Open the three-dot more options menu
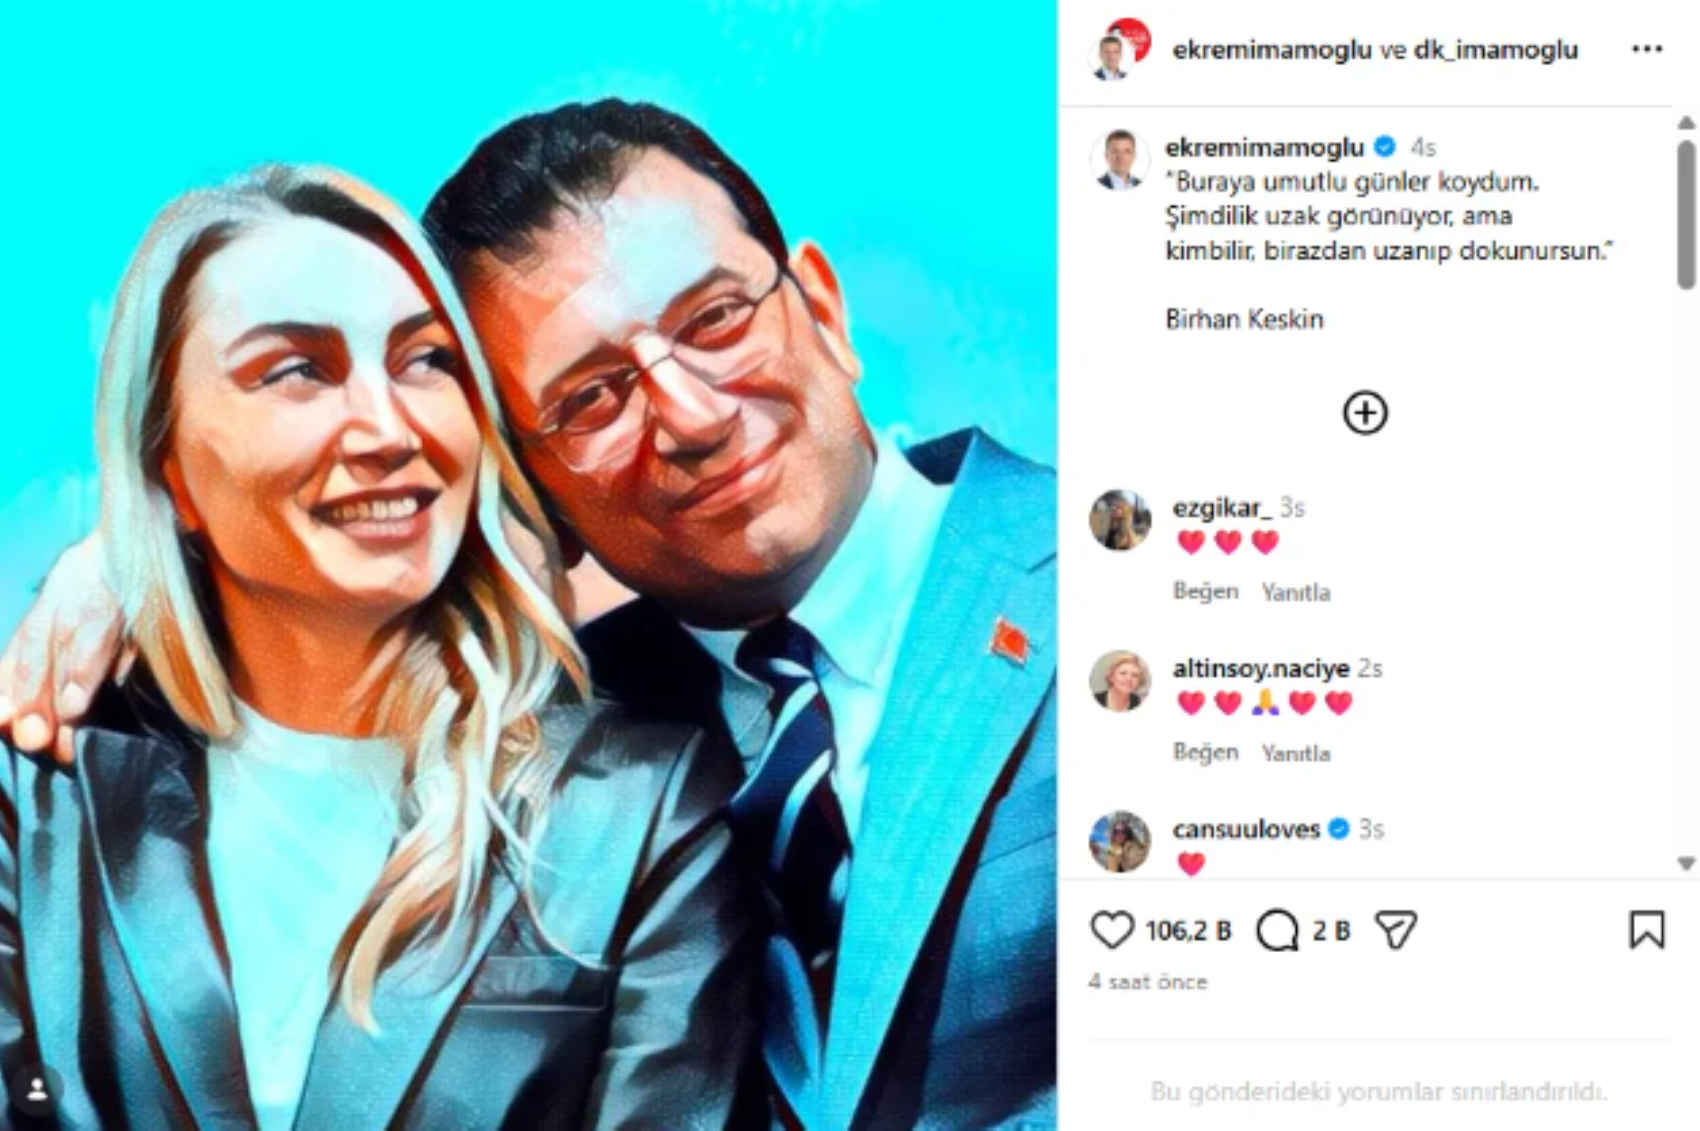Viewport: 1700px width, 1131px height. [x=1646, y=49]
